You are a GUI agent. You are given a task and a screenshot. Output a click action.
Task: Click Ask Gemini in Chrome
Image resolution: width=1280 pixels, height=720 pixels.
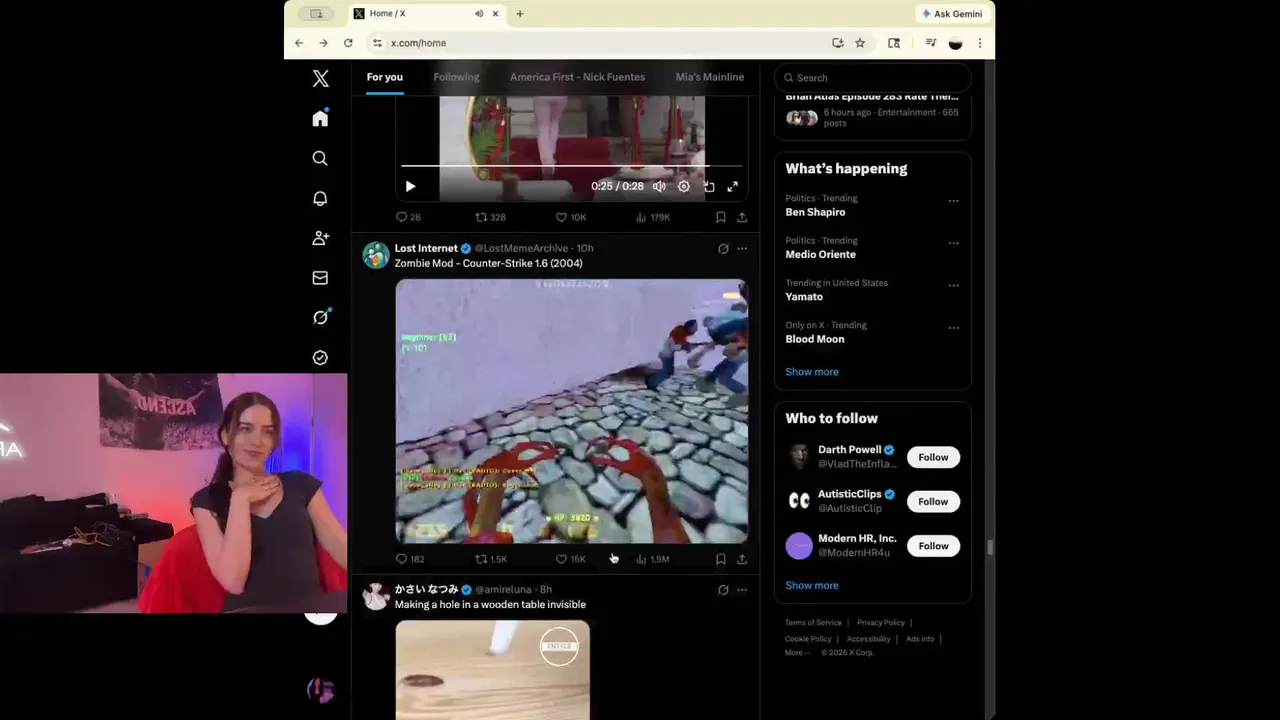pyautogui.click(x=952, y=14)
